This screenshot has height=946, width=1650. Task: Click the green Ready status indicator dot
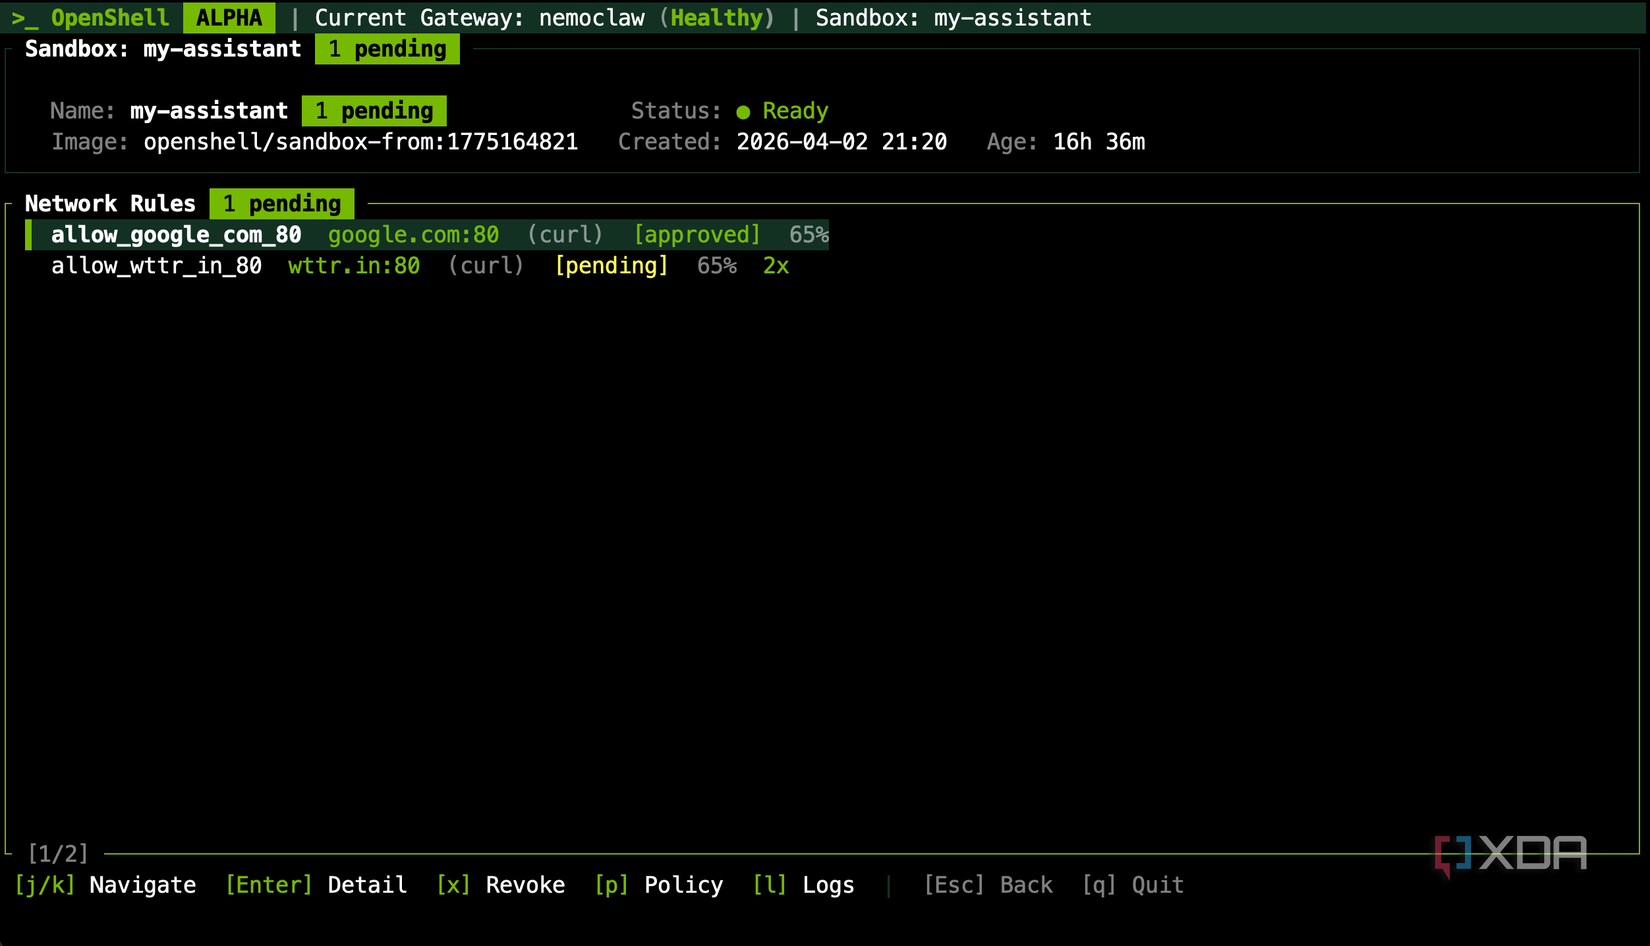(743, 112)
